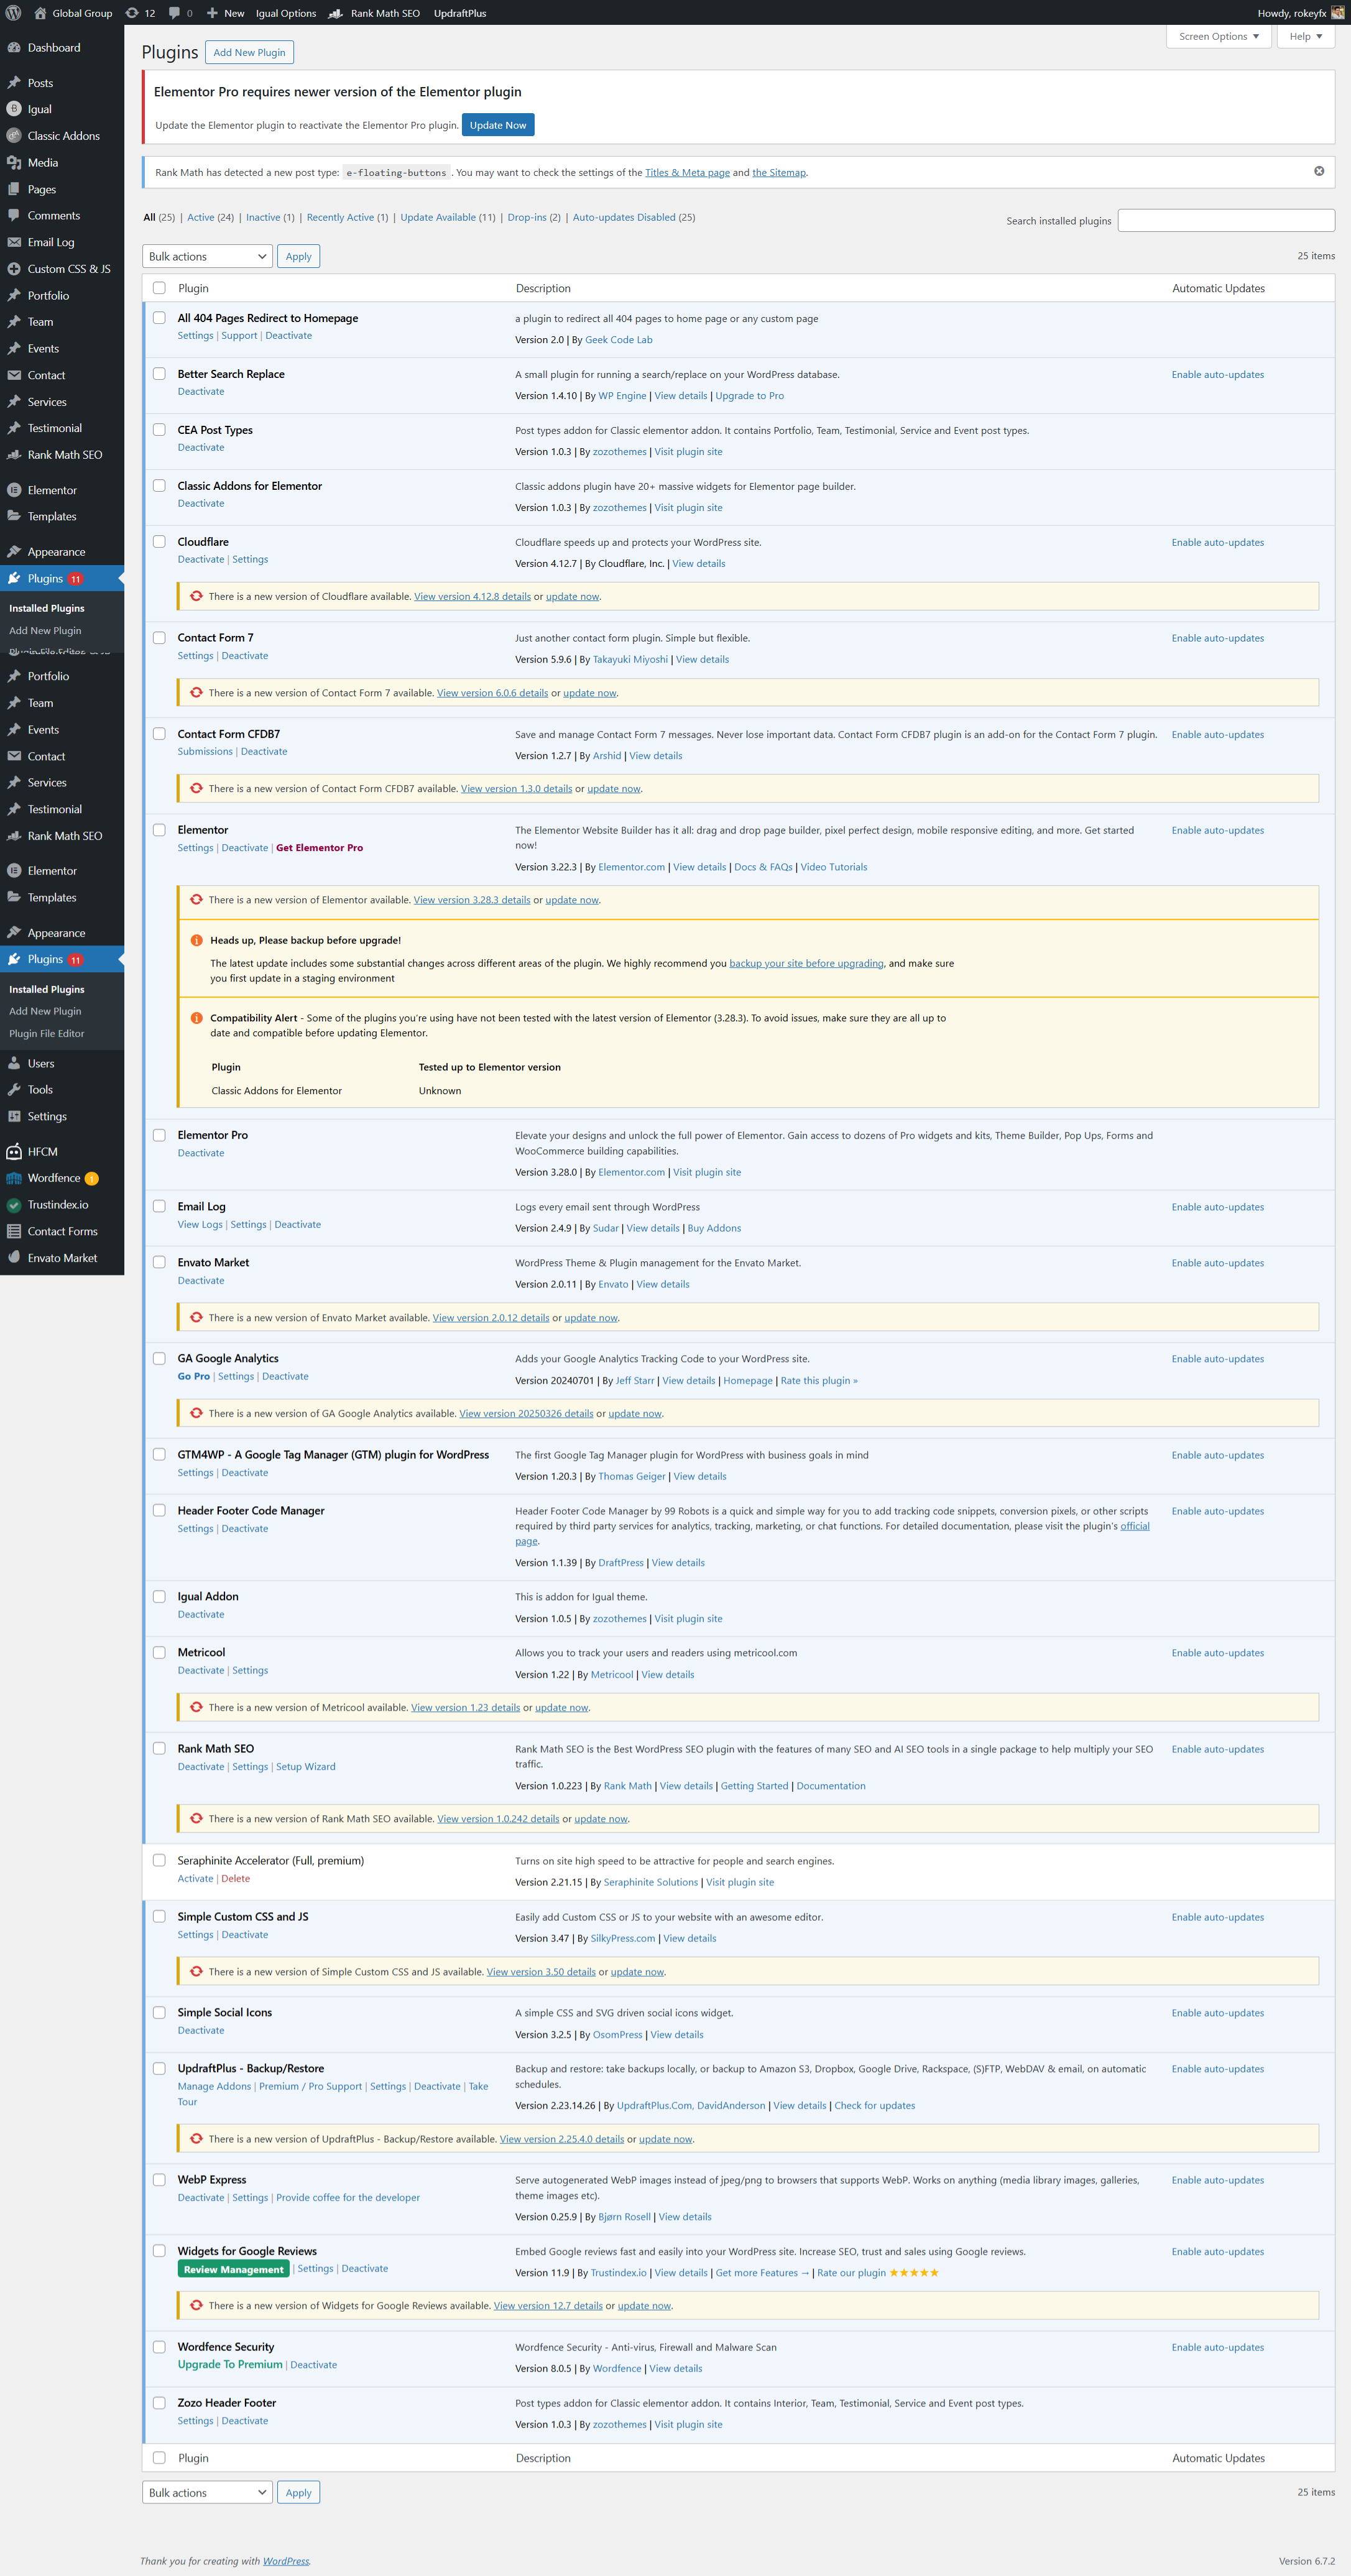Image resolution: width=1351 pixels, height=2576 pixels.
Task: Show Drop-ins (2) filter
Action: [x=534, y=217]
